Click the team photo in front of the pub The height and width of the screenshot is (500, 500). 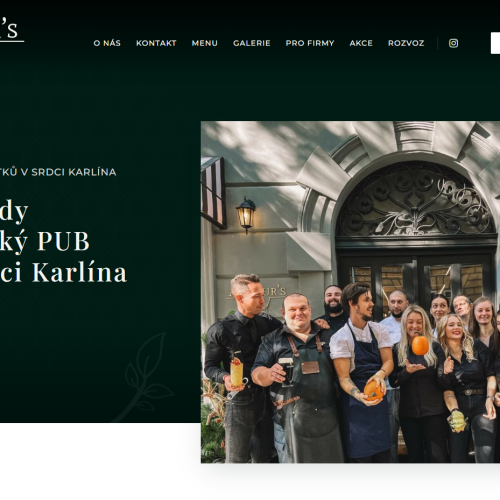(350, 292)
